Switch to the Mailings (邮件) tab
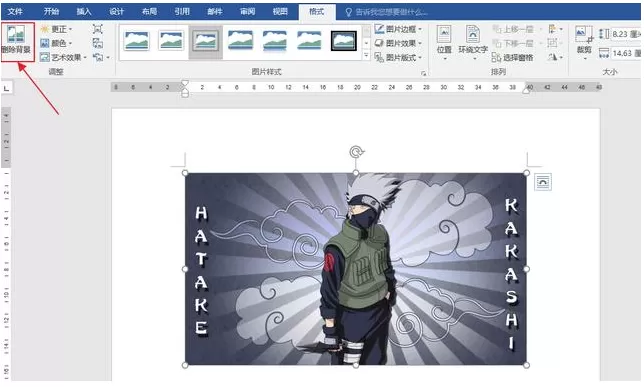The width and height of the screenshot is (644, 387). (x=214, y=12)
